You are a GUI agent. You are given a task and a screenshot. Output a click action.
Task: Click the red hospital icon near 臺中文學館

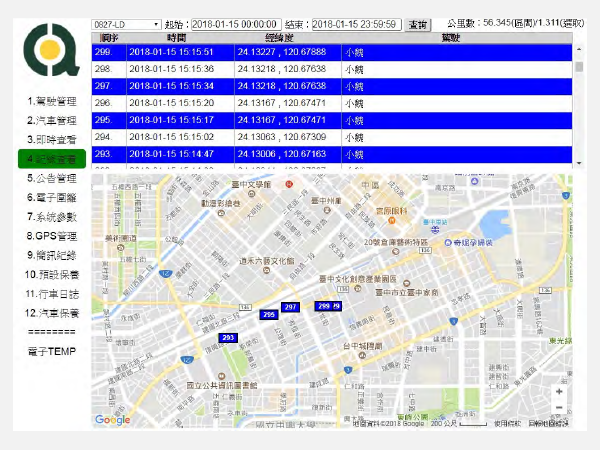click(x=289, y=184)
